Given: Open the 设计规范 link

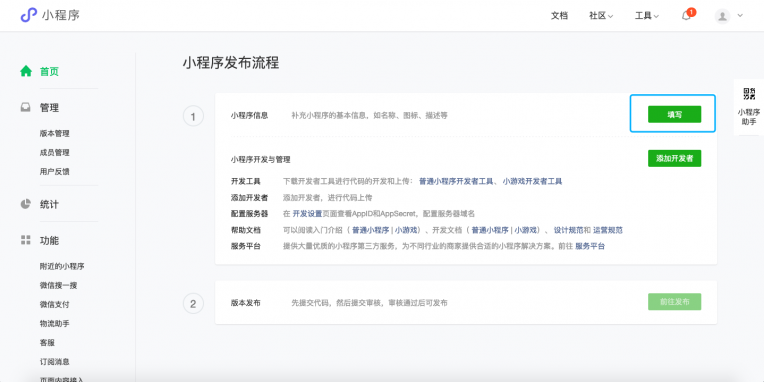Looking at the screenshot, I should point(569,230).
